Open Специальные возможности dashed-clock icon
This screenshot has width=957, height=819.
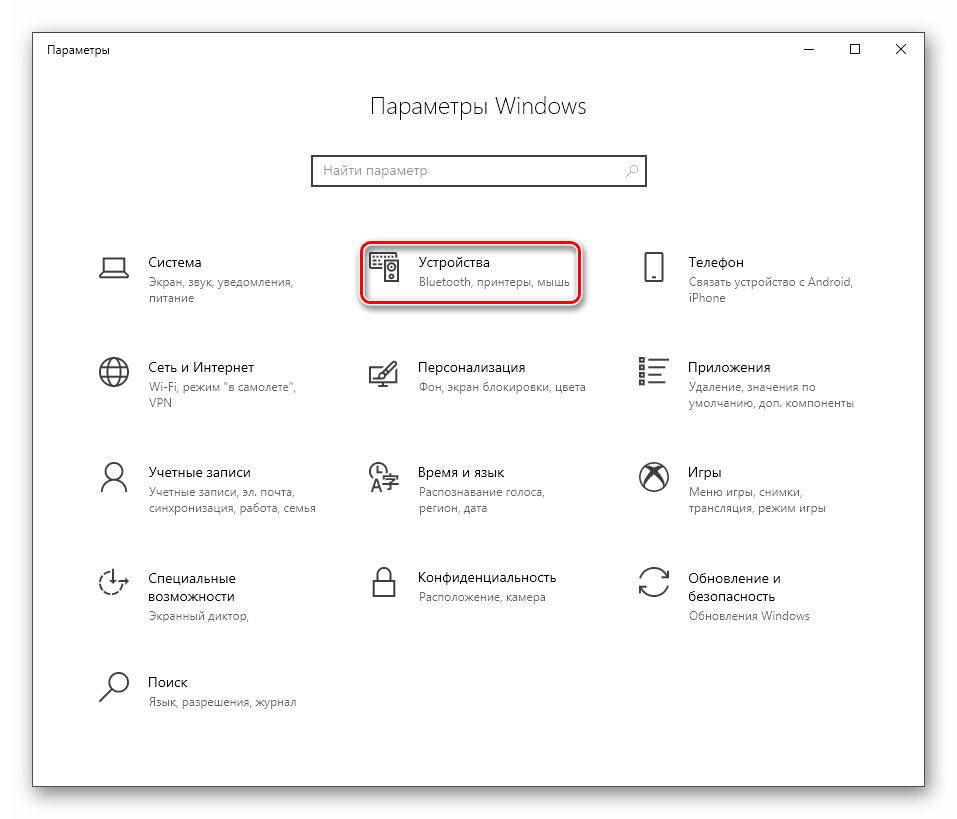(113, 583)
